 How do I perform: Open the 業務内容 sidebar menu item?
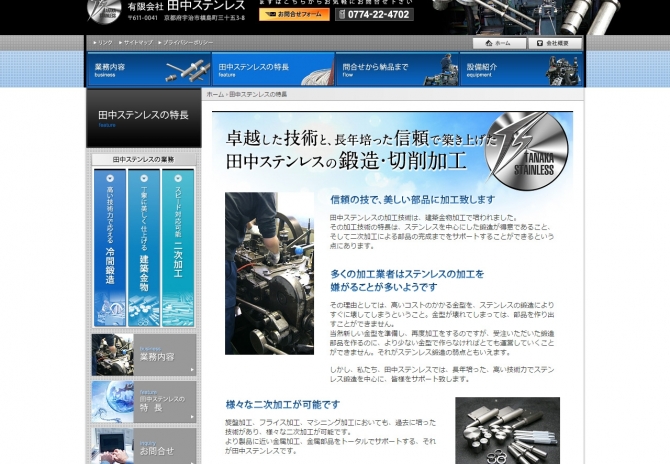pos(144,355)
